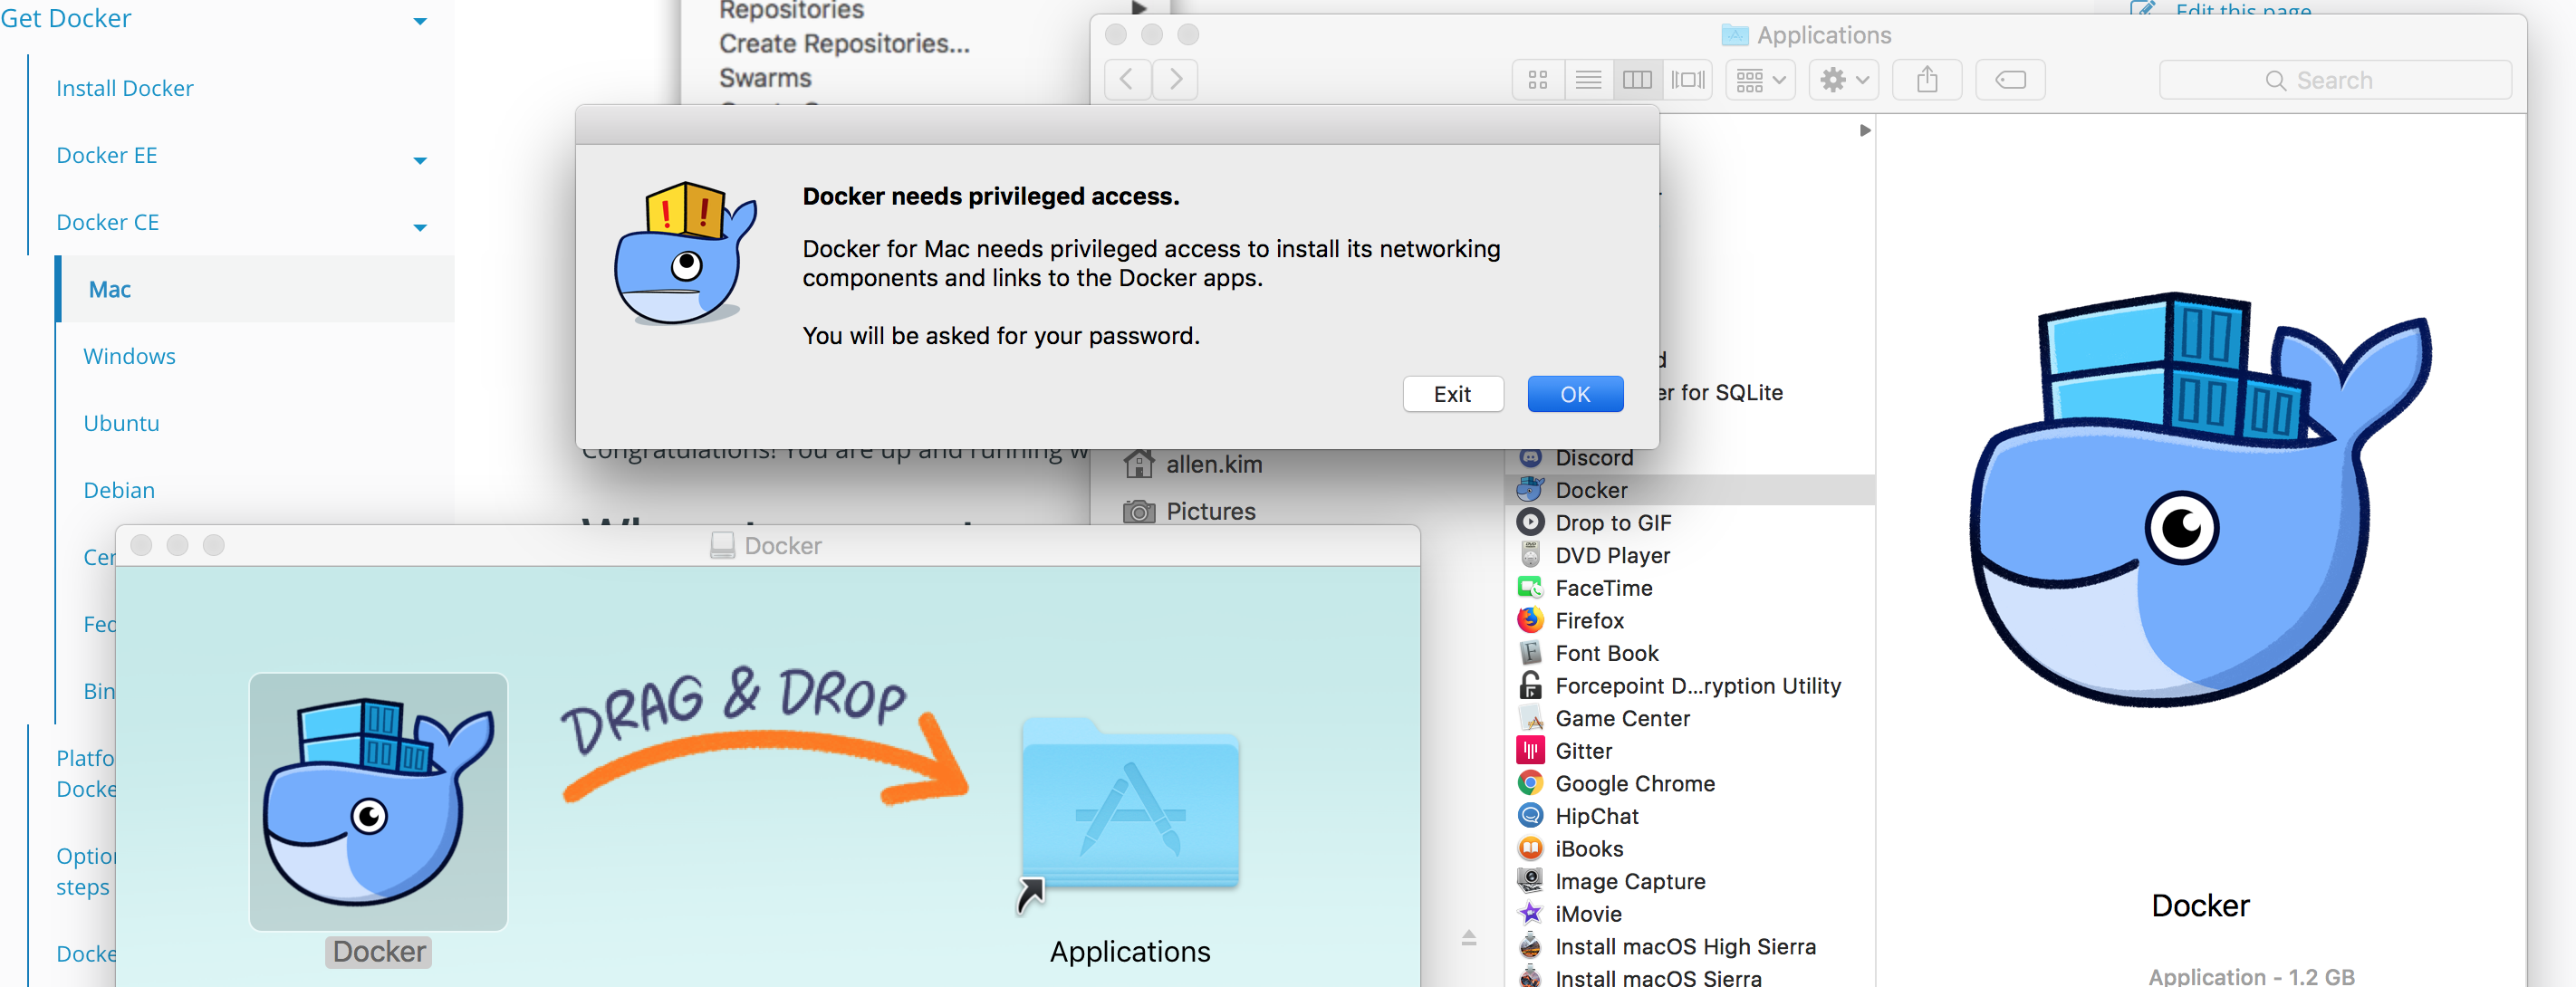Switch Finder to icon grid view
This screenshot has height=987, width=2576.
pos(1537,79)
